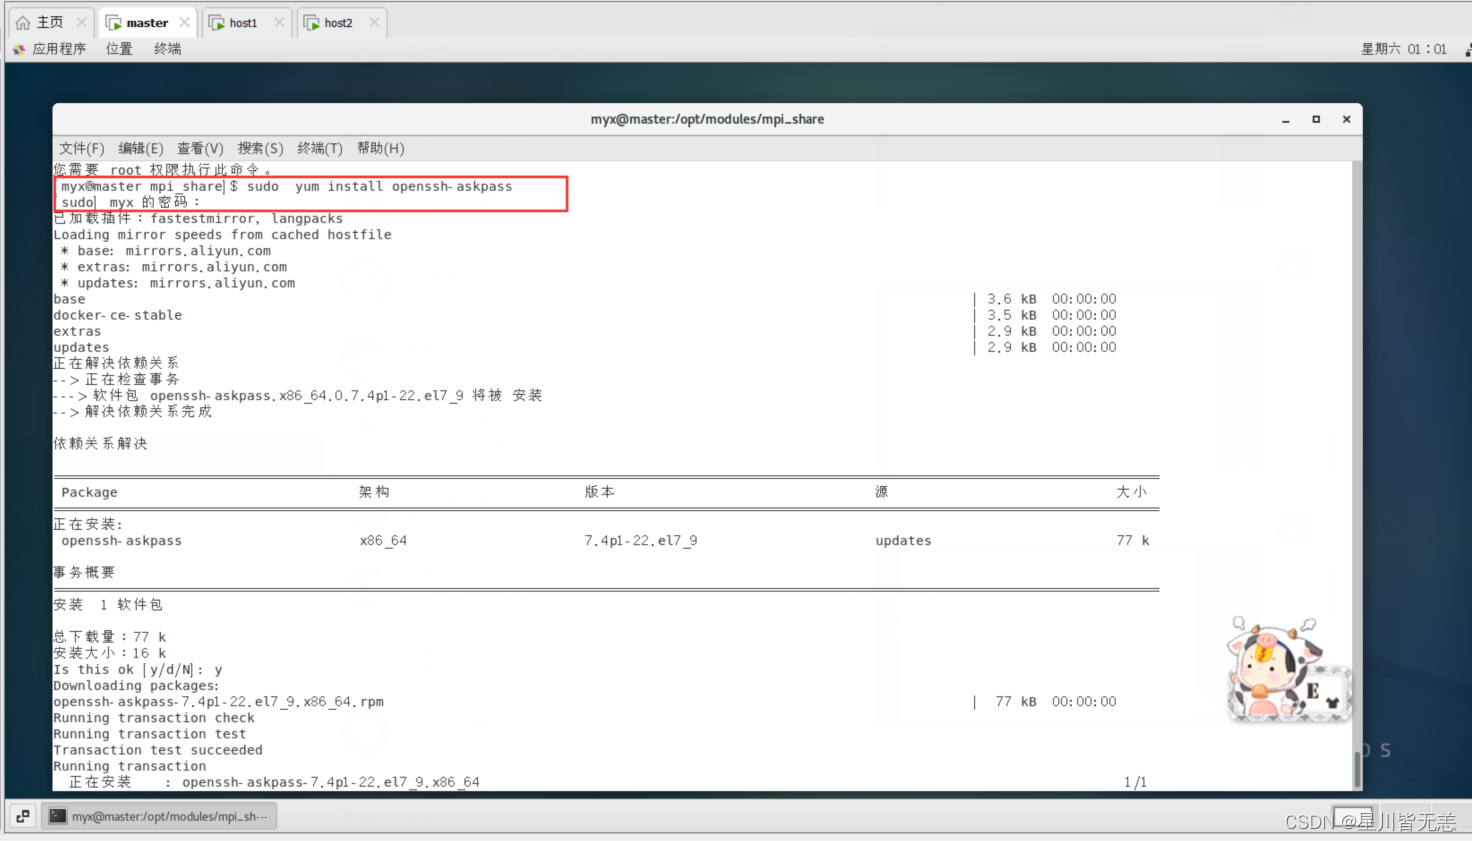Open the 搜索 search menu
The image size is (1472, 841).
260,148
